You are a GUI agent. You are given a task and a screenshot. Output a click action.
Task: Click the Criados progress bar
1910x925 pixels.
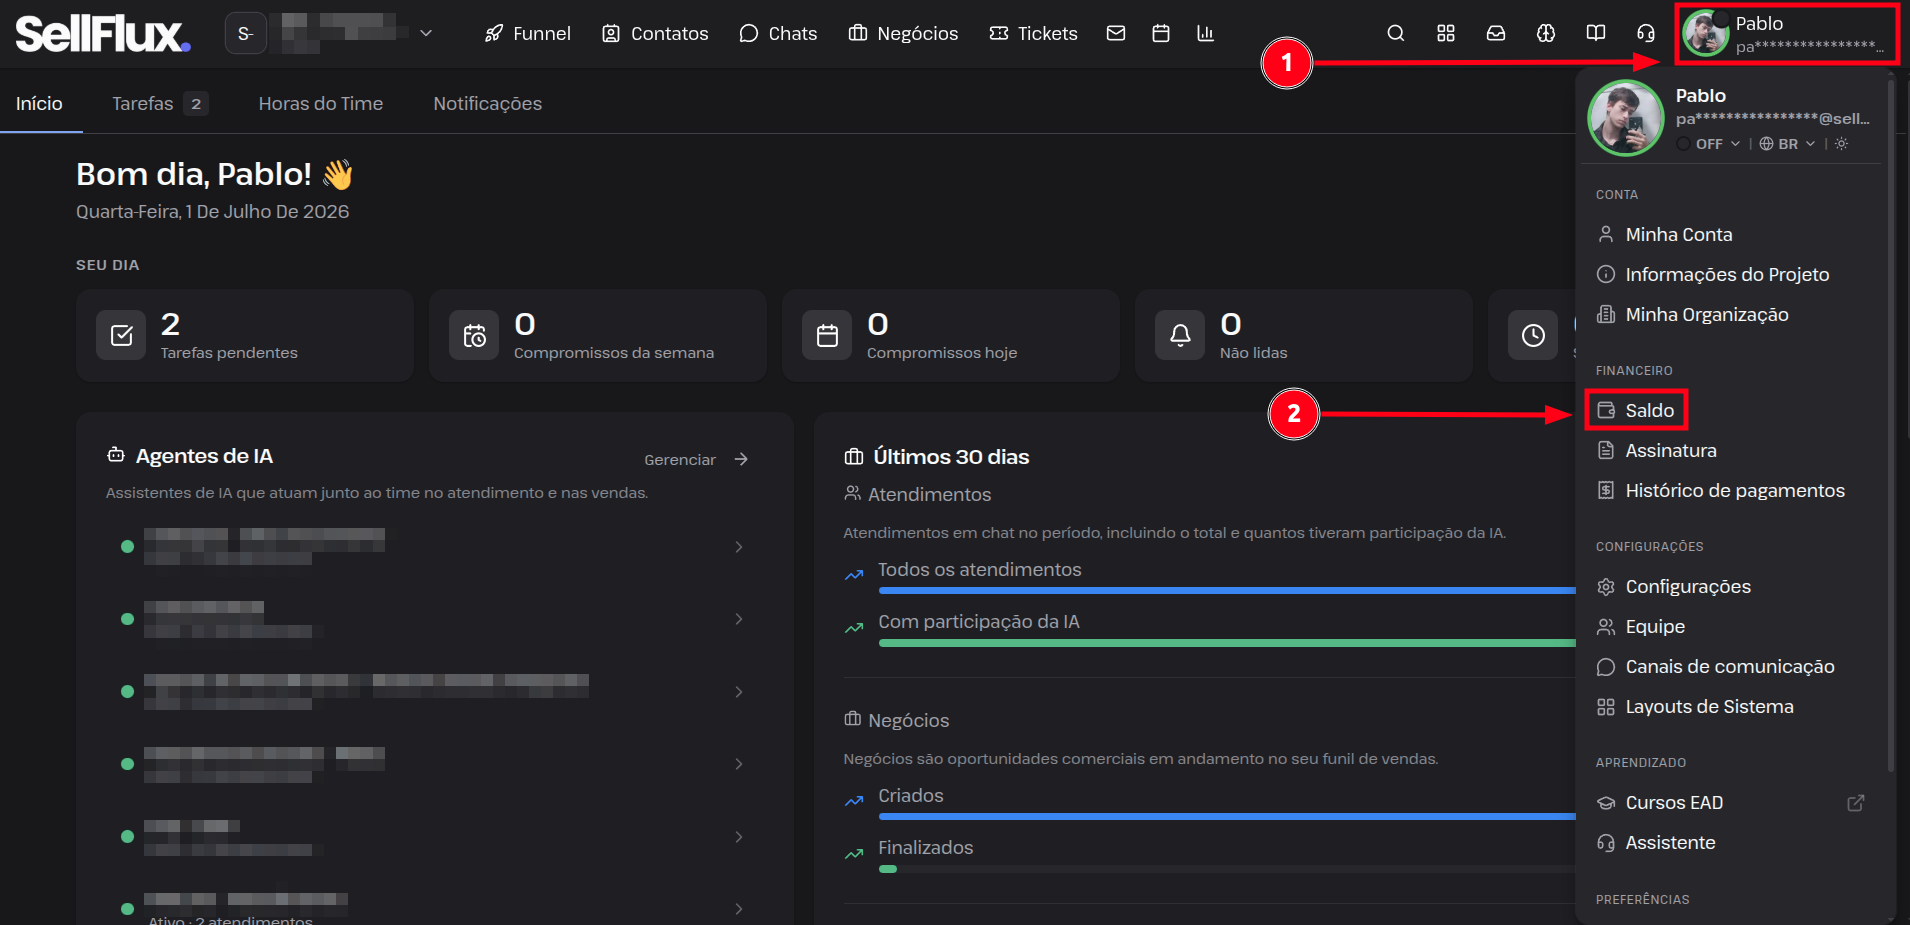click(1227, 817)
